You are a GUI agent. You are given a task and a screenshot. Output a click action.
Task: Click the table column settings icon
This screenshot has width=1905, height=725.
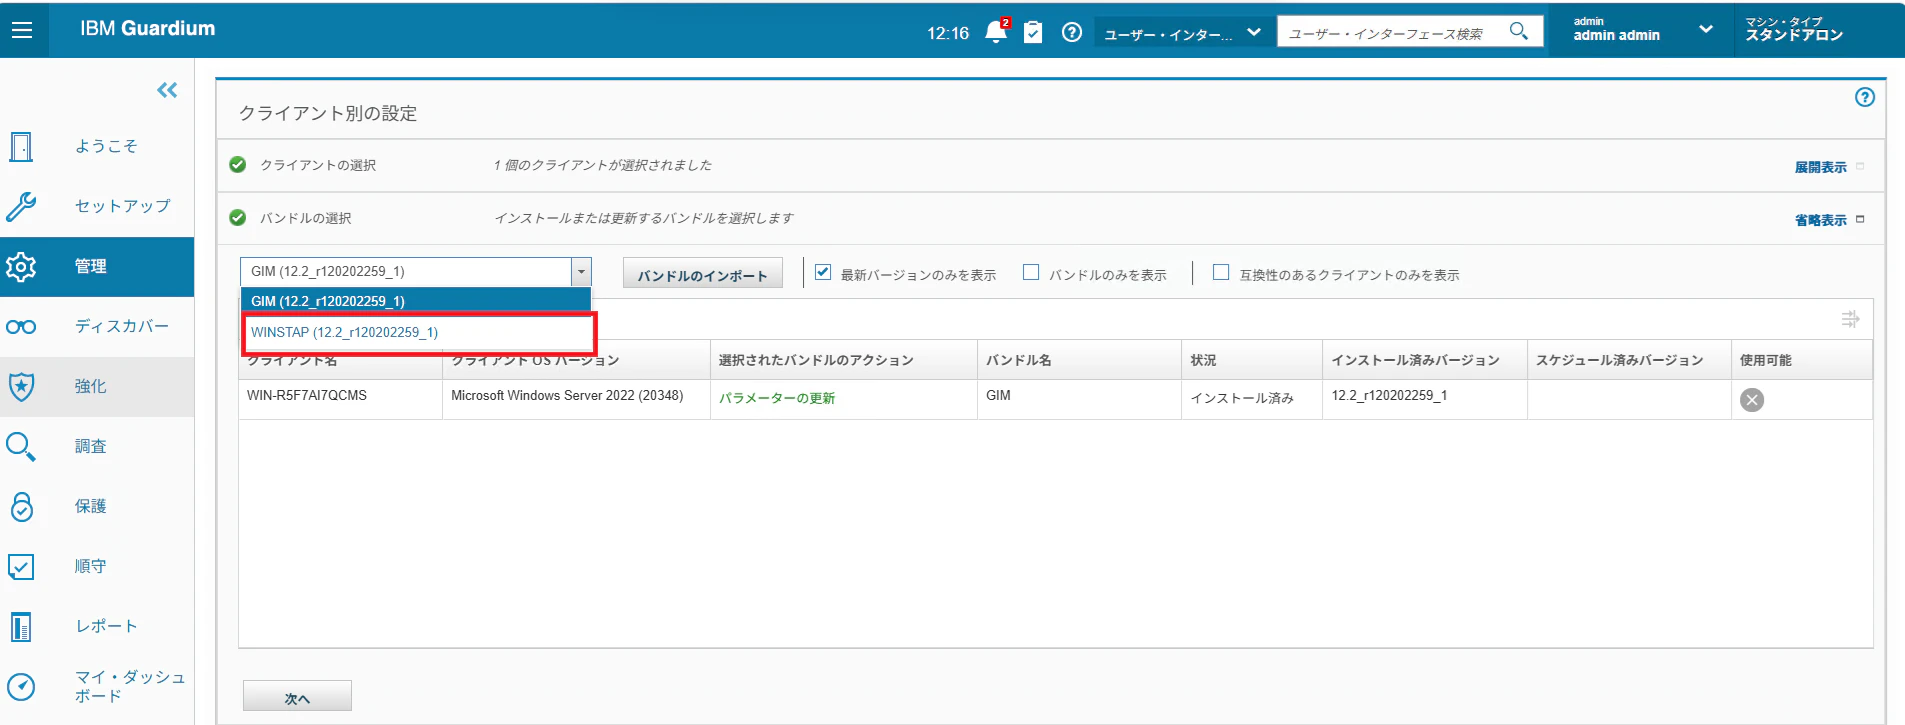(1851, 319)
